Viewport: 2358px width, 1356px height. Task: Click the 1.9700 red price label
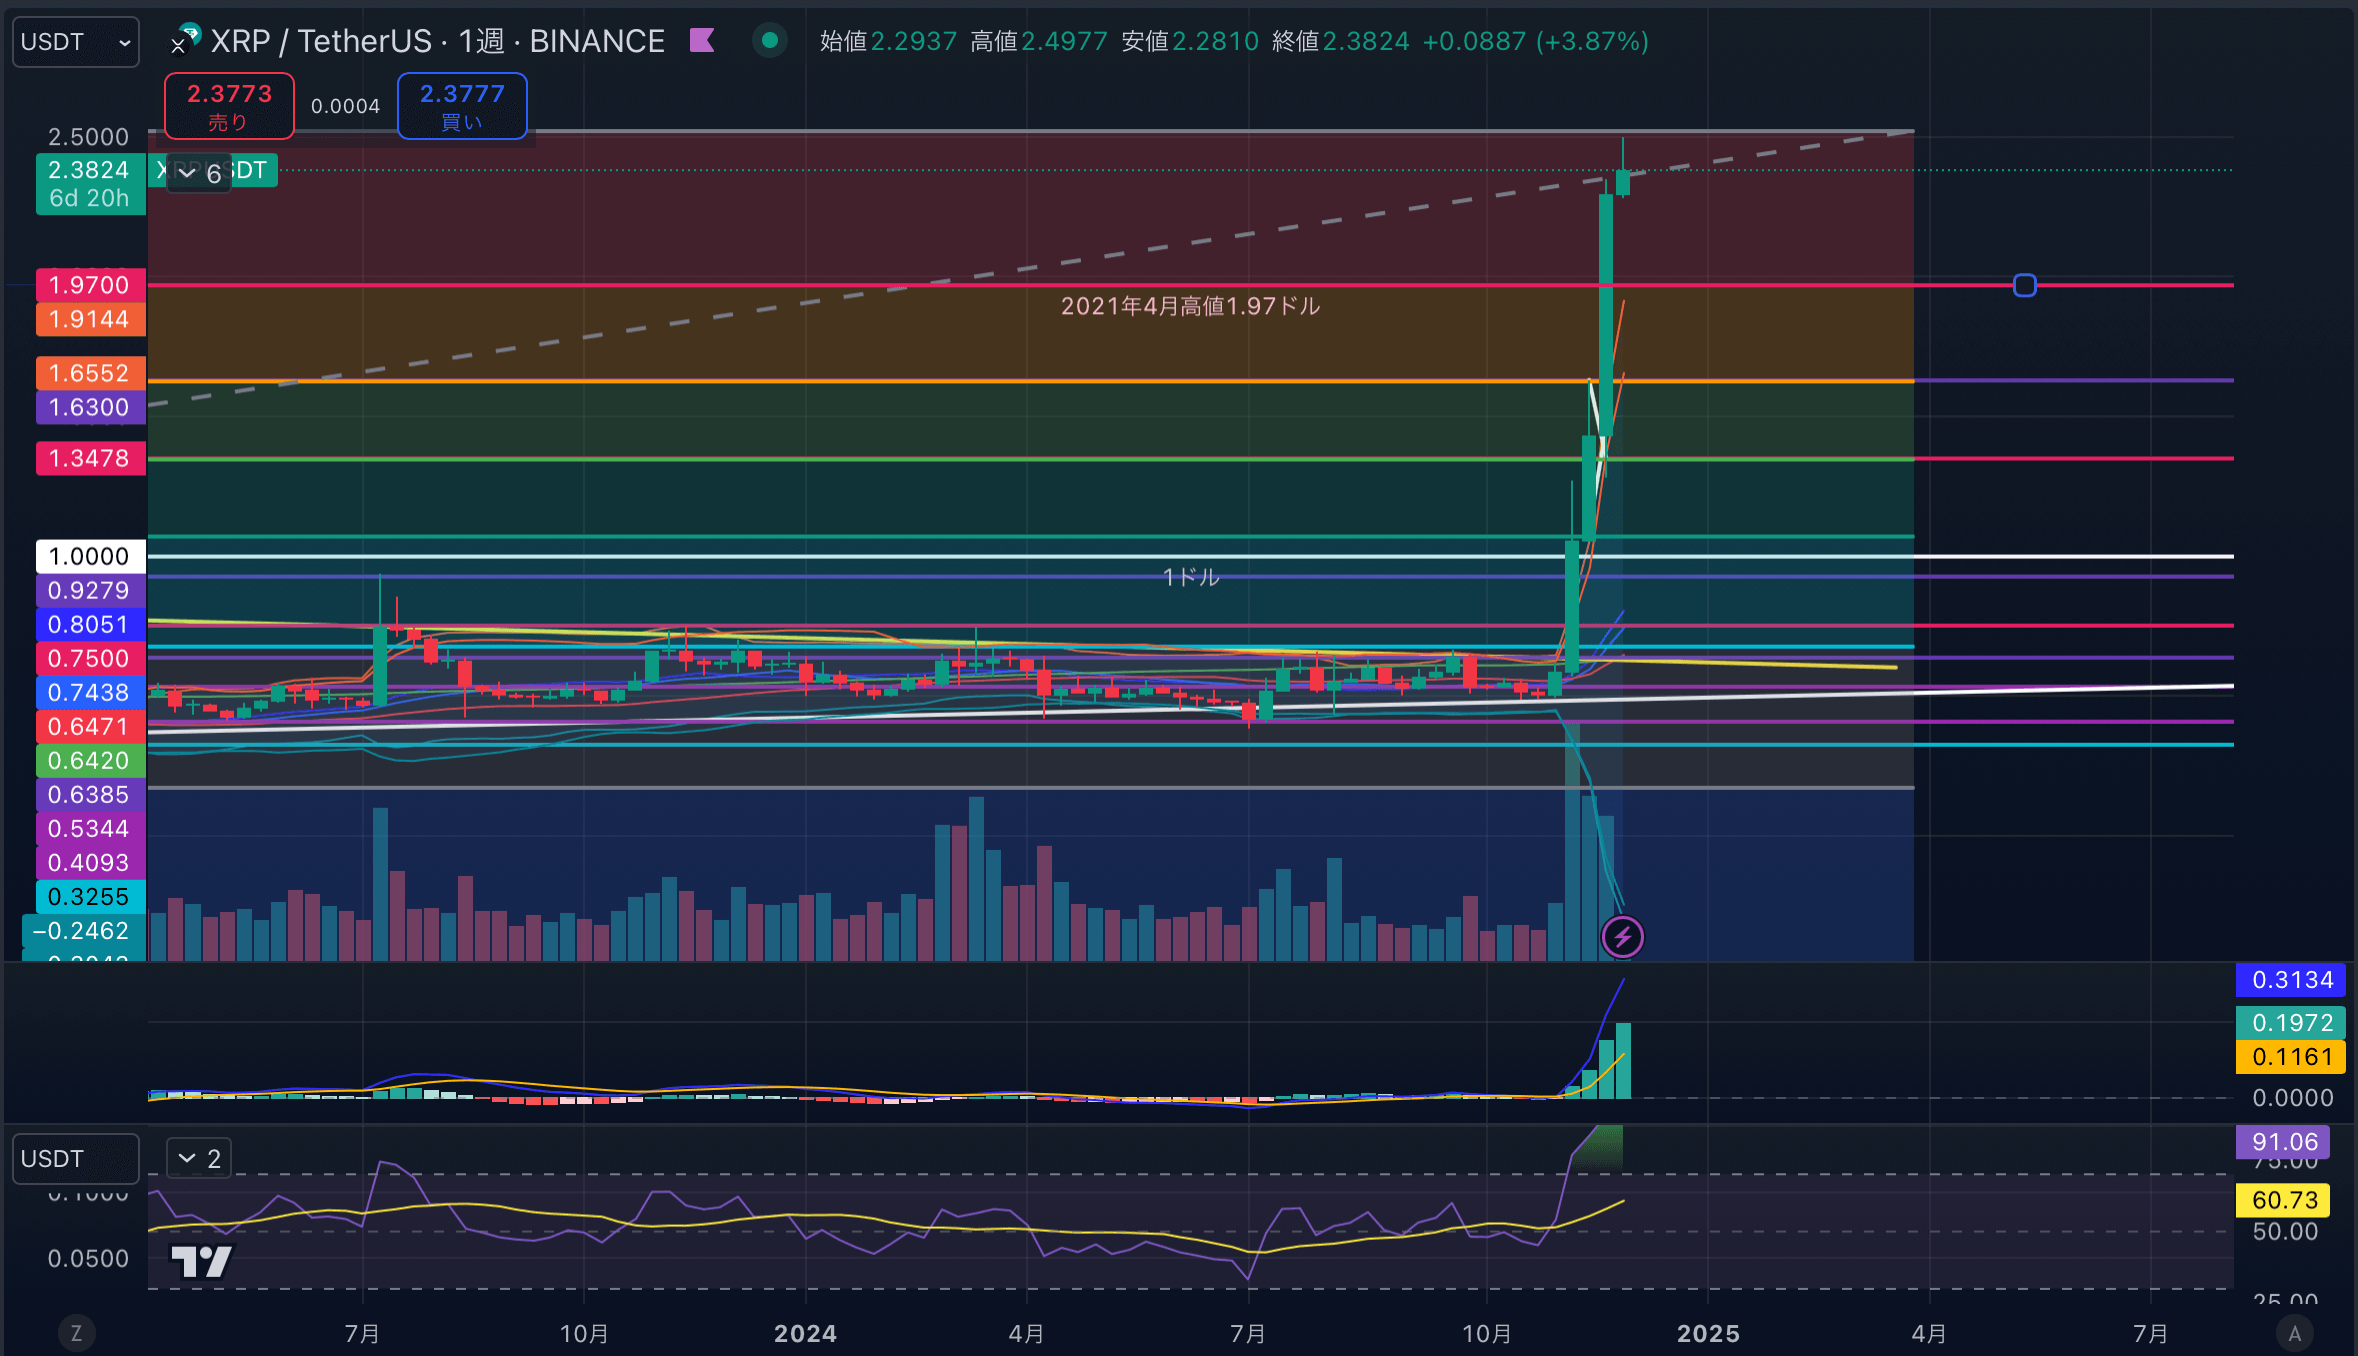90,285
